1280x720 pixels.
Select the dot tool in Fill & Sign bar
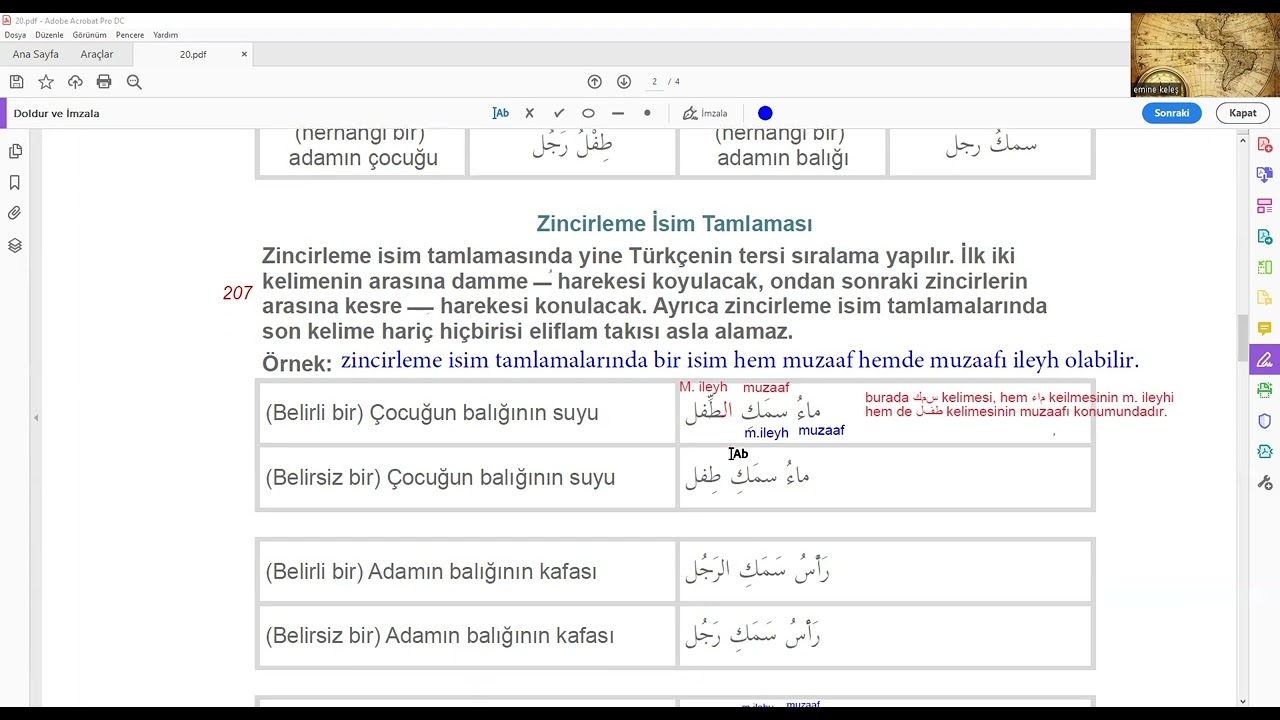pos(647,113)
